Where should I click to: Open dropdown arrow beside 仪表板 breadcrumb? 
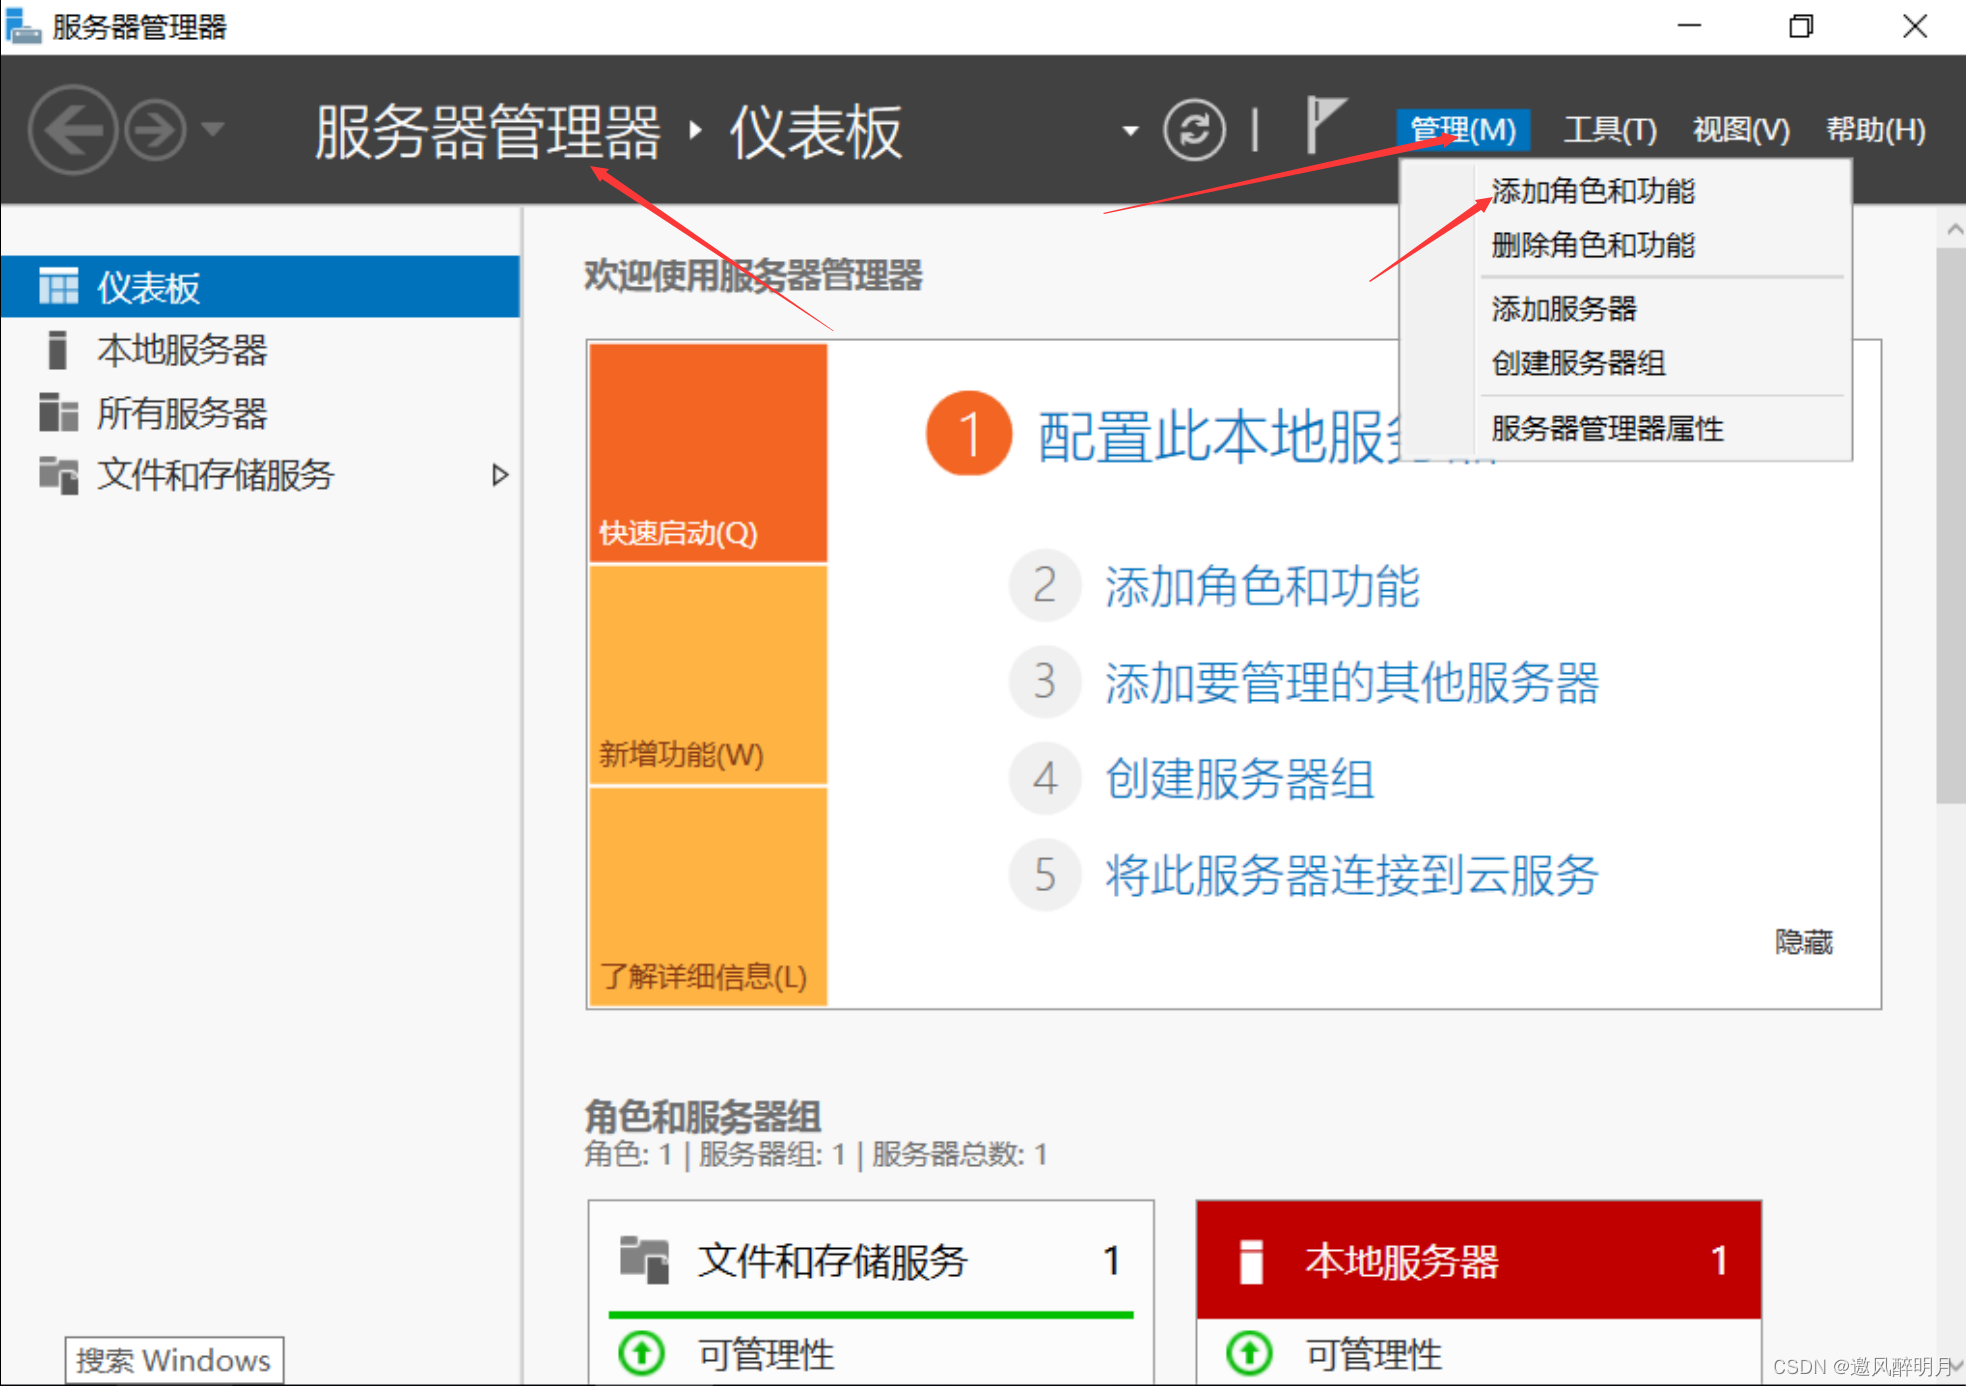(x=1130, y=131)
